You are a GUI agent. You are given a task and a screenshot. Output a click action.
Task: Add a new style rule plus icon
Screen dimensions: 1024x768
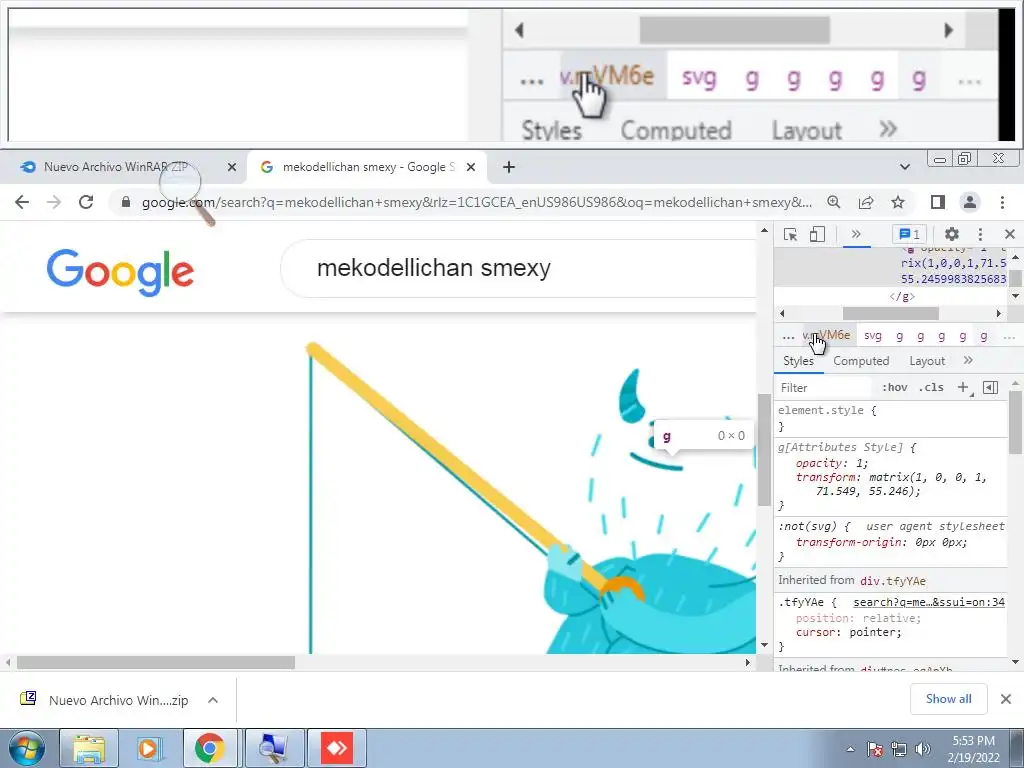pos(964,387)
